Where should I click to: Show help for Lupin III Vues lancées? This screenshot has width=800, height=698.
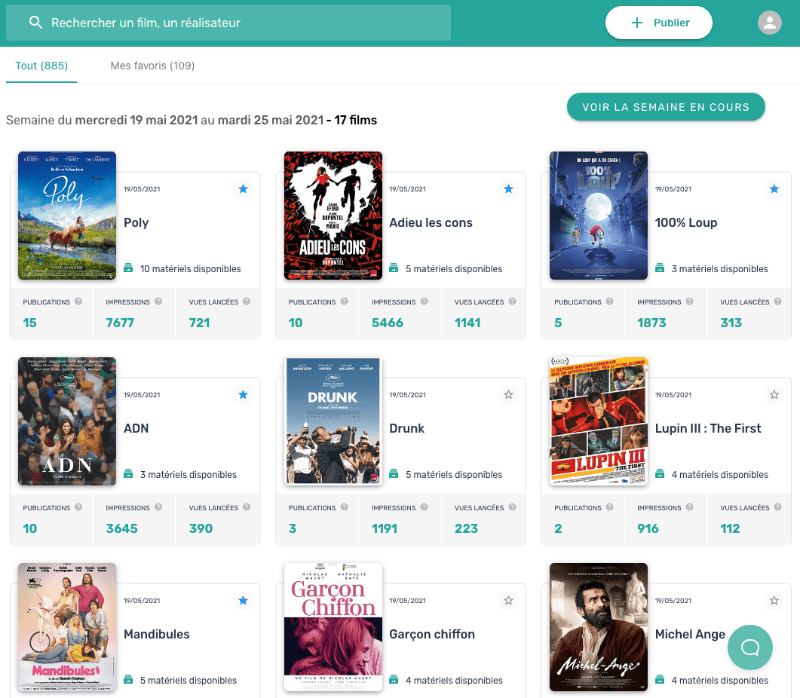778,507
